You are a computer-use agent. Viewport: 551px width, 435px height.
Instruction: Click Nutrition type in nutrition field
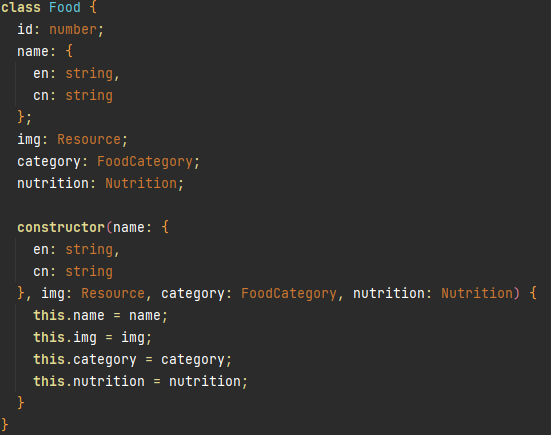(141, 183)
